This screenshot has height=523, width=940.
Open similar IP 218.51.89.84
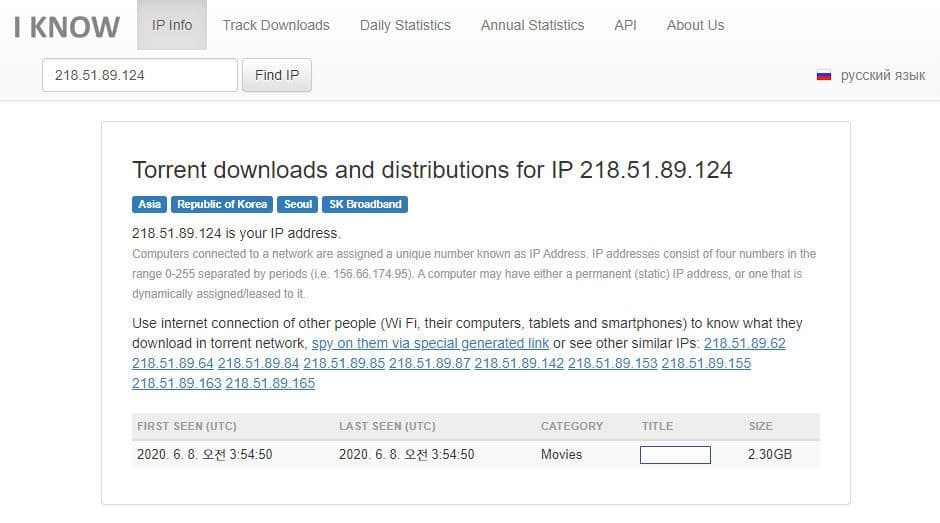[x=258, y=363]
